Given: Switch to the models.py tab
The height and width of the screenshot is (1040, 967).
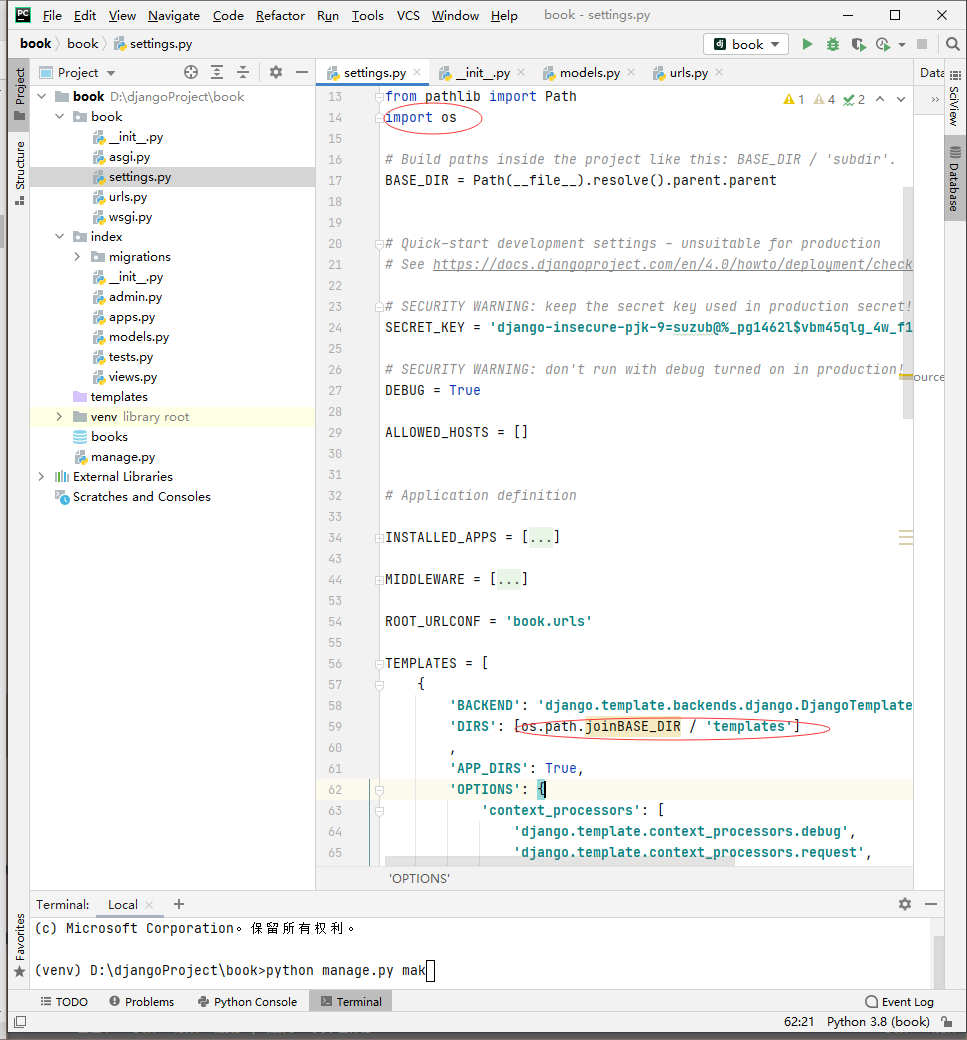Looking at the screenshot, I should pos(590,72).
